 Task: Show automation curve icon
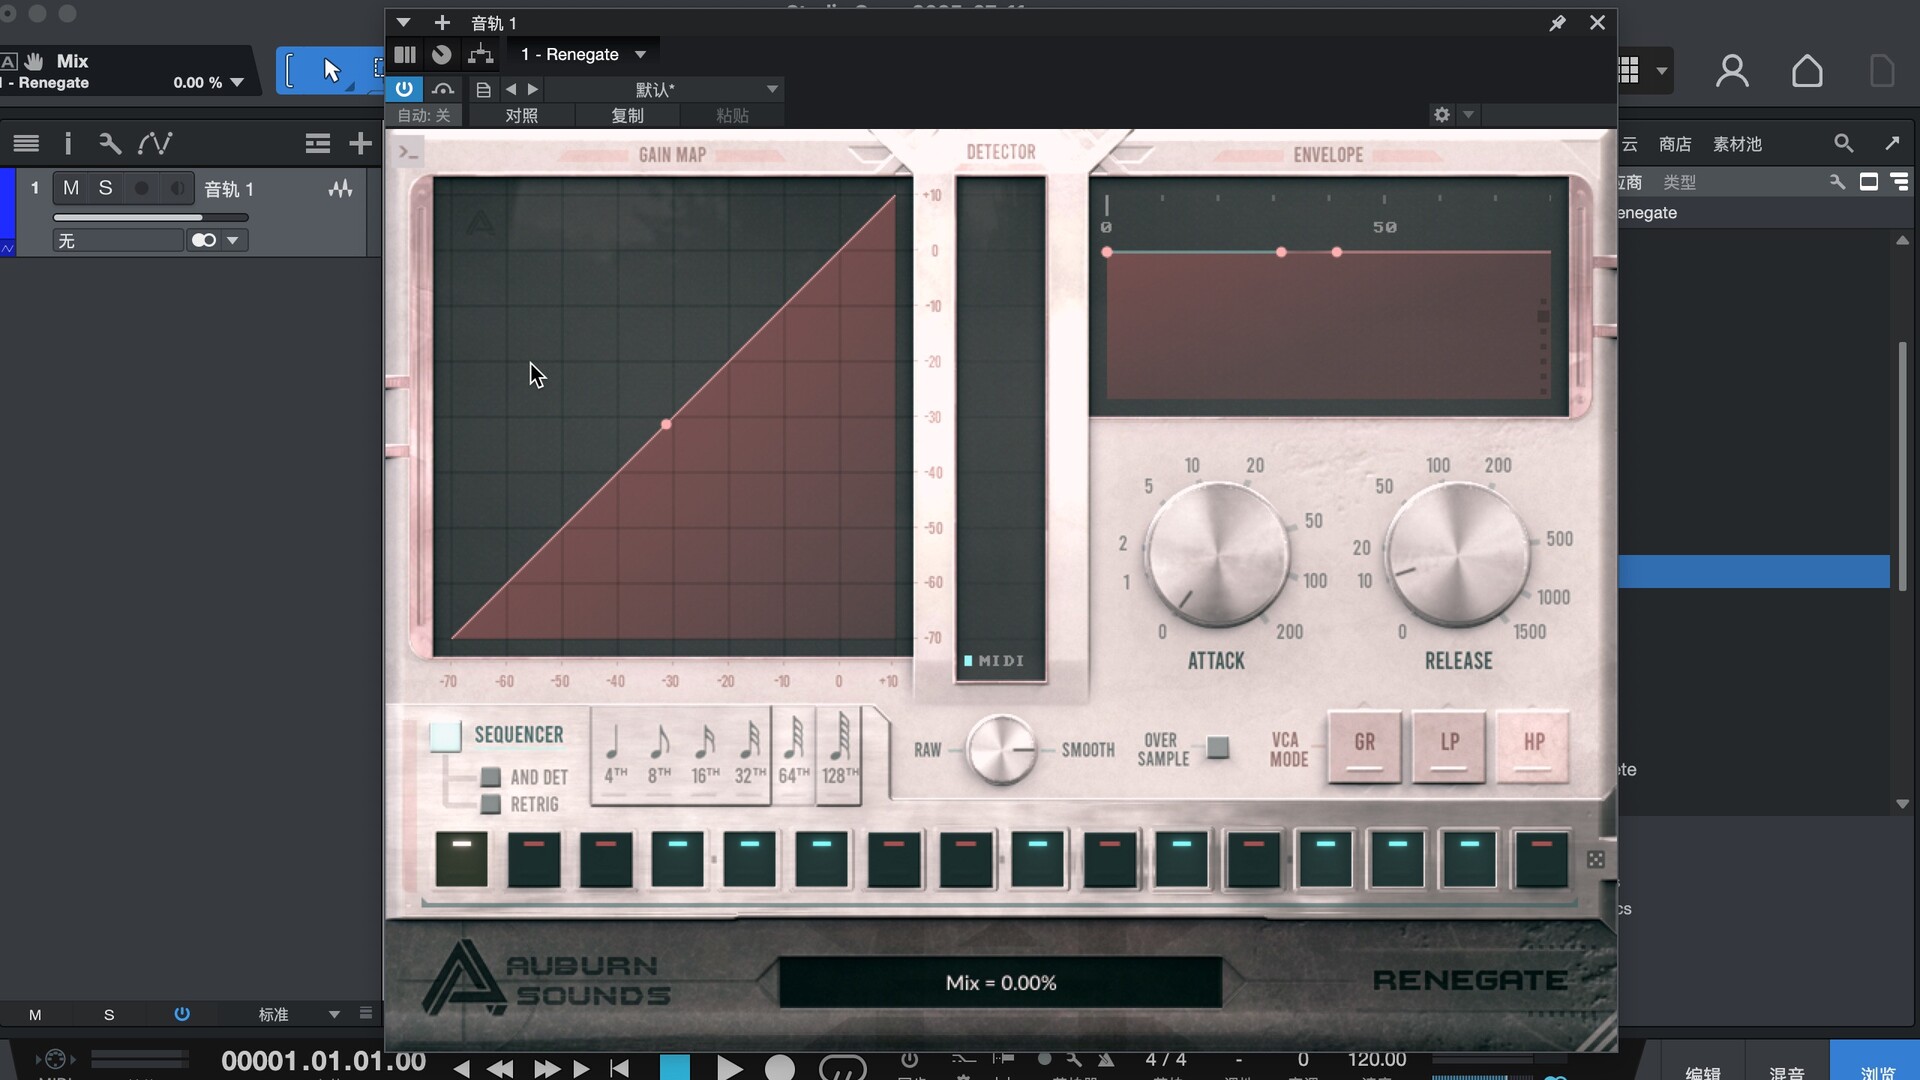pyautogui.click(x=155, y=144)
